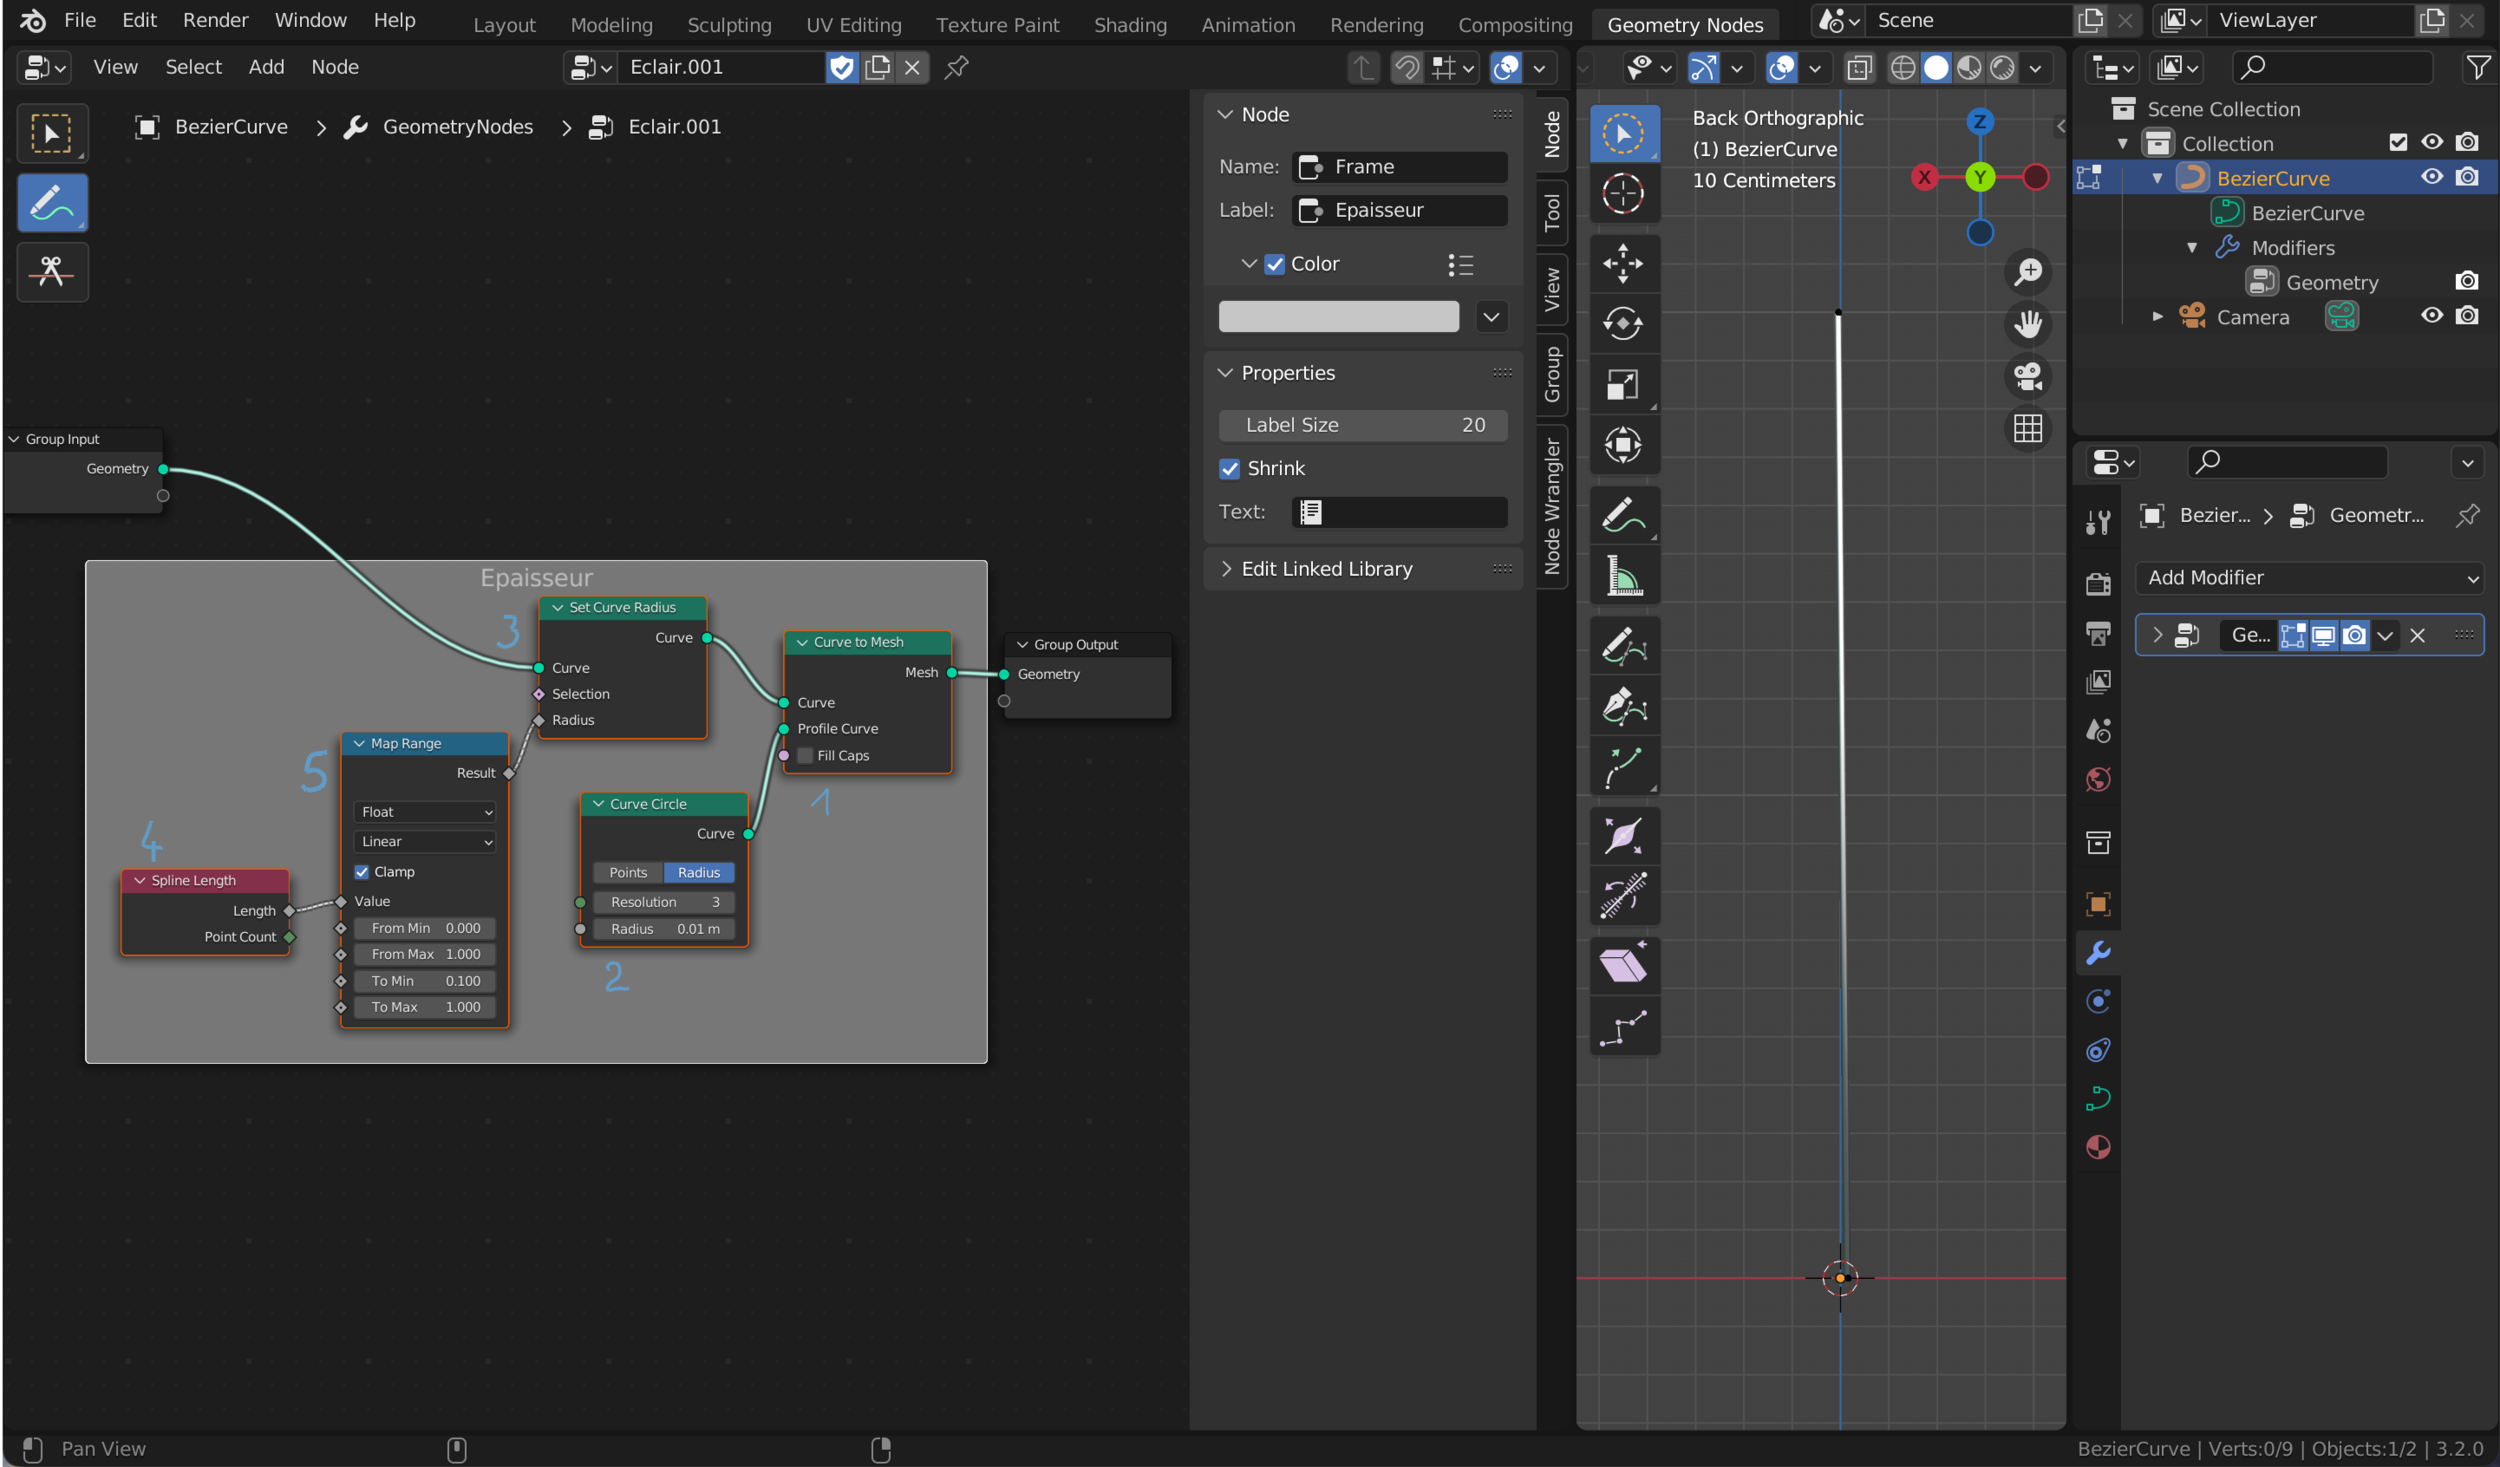Click the Label Size field
This screenshot has width=2500, height=1467.
pos(1363,424)
